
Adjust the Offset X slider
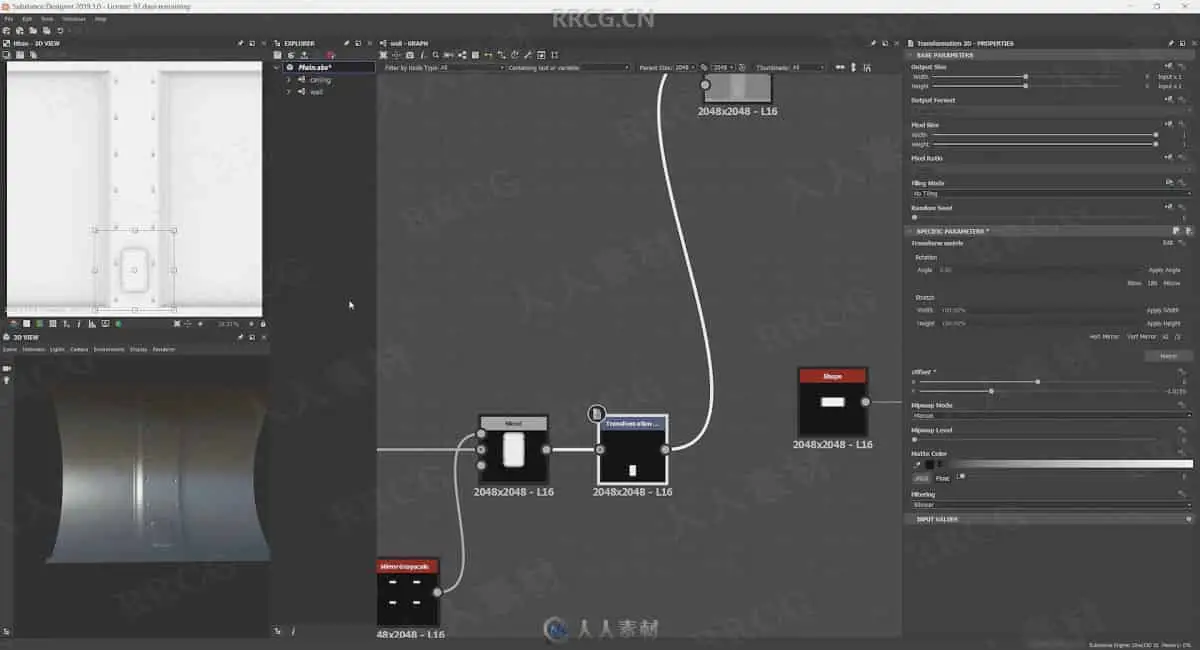(x=1037, y=381)
